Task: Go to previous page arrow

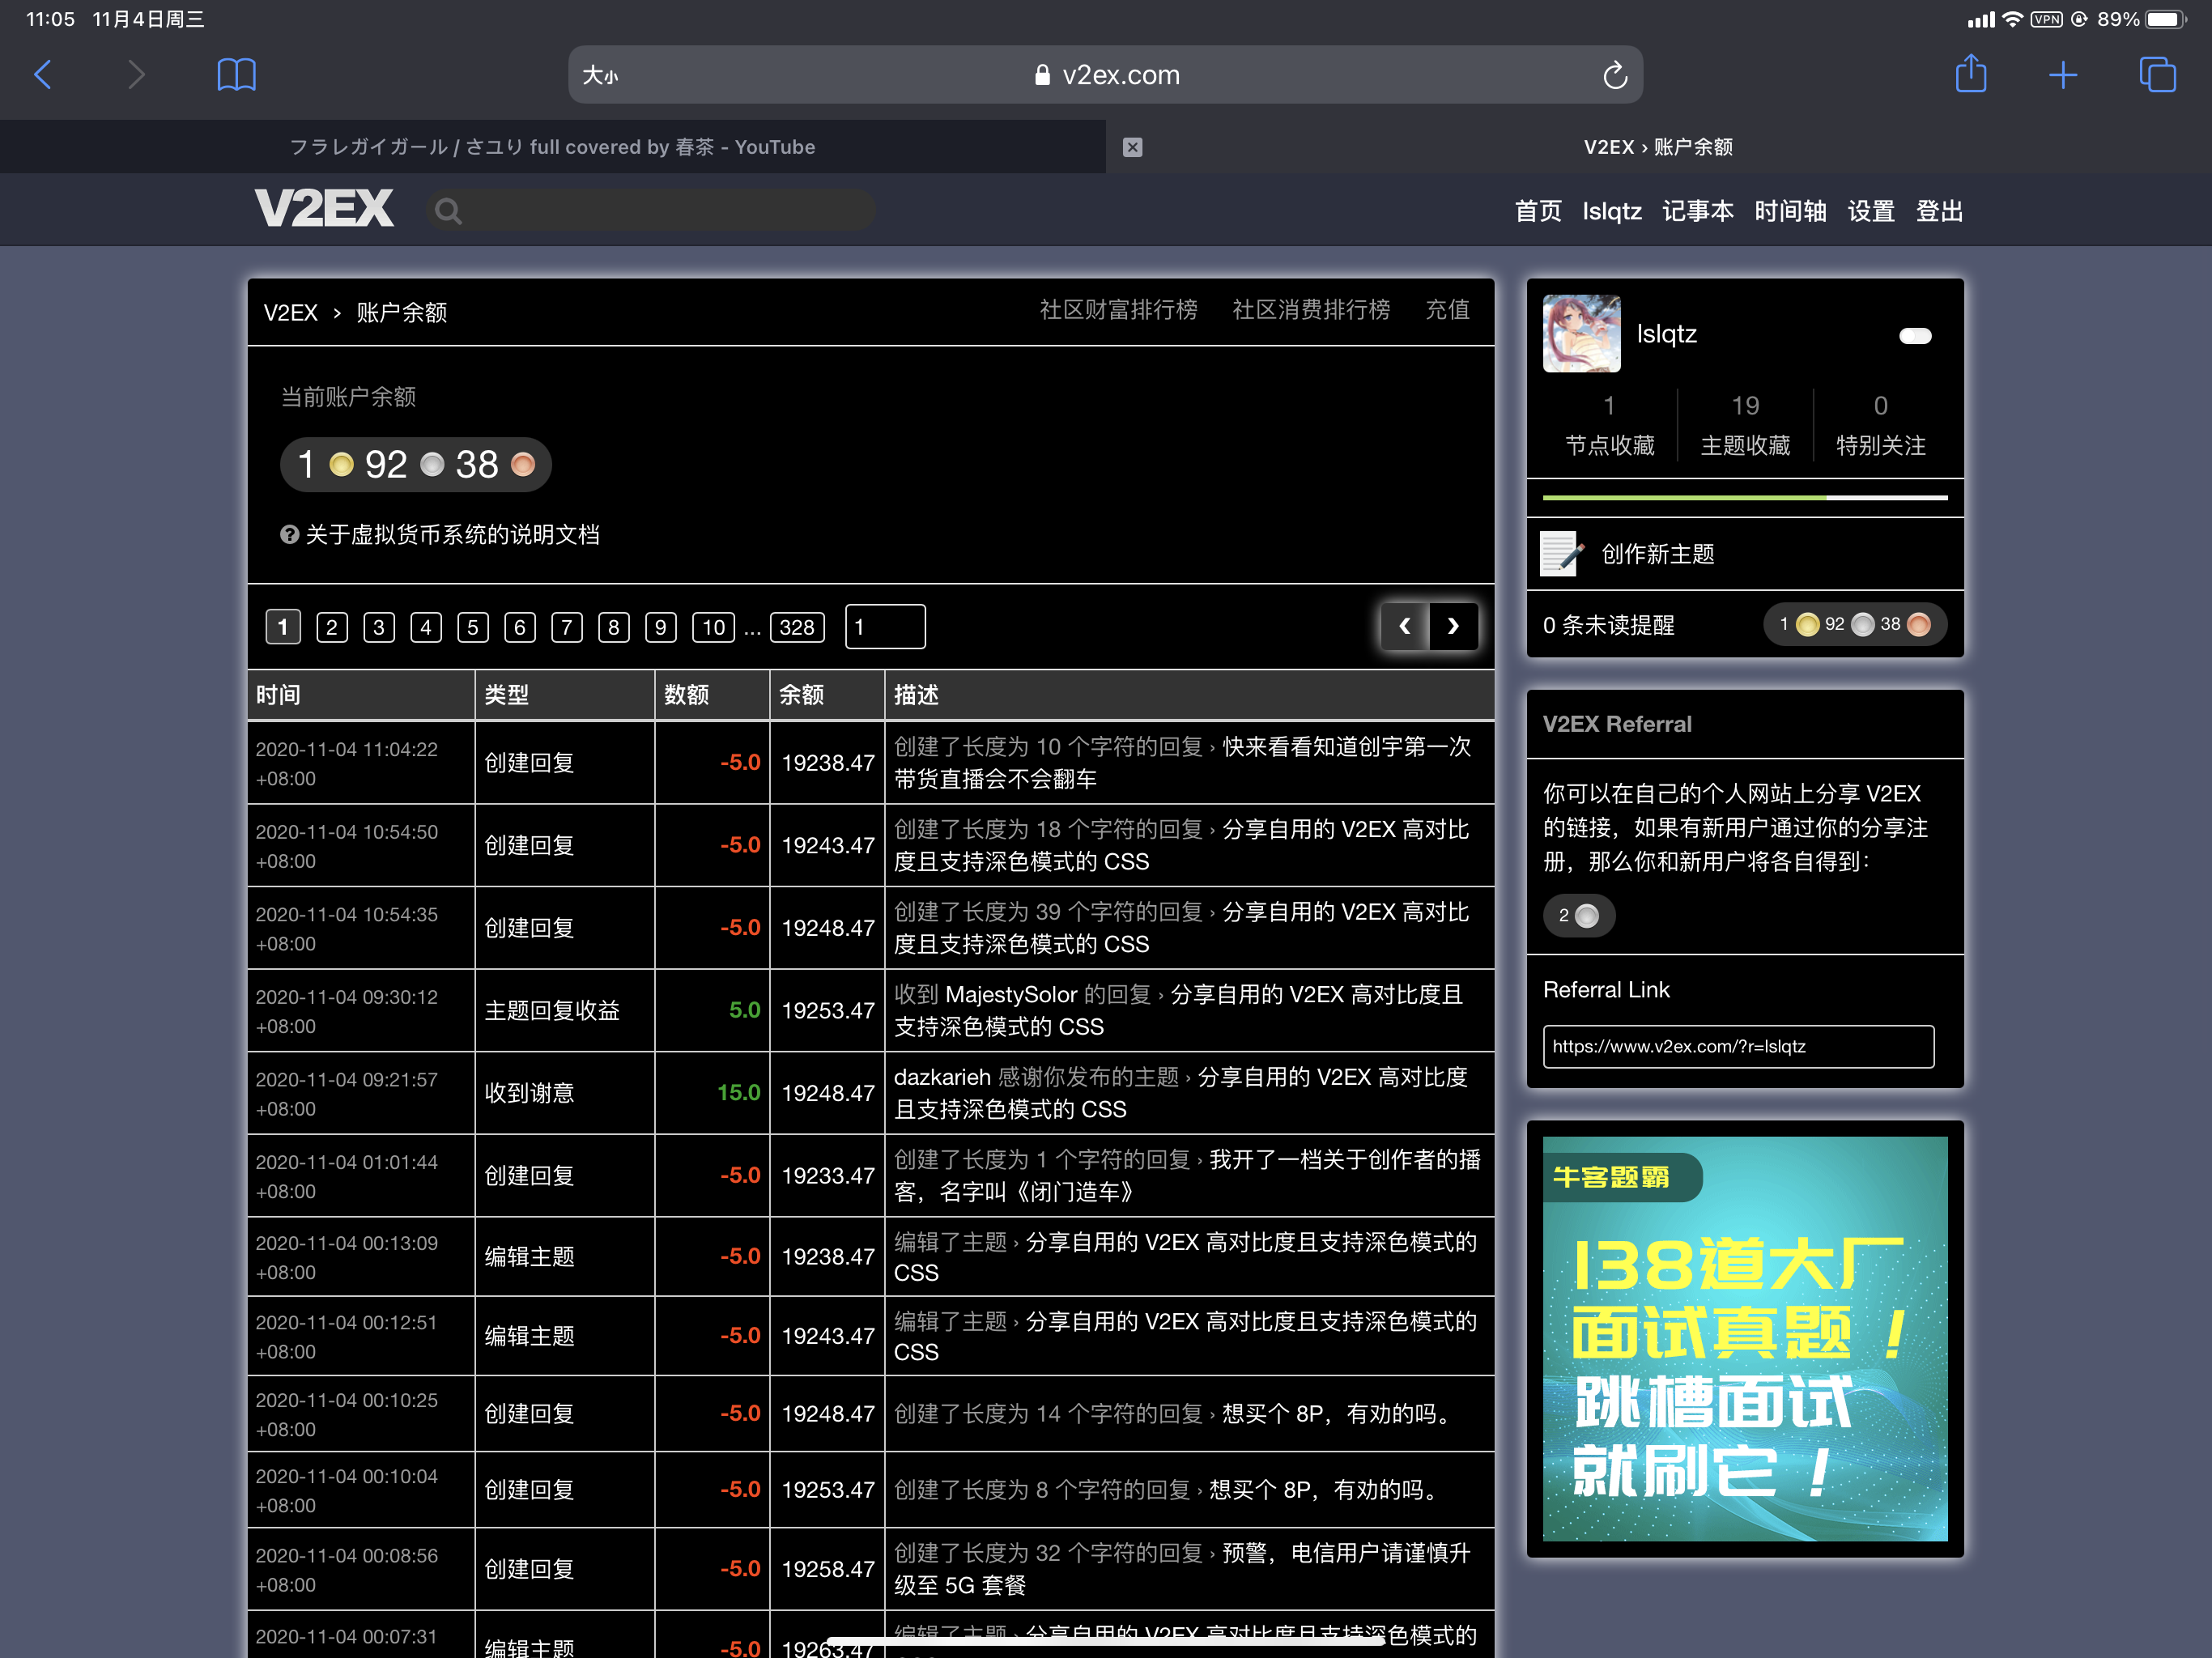Action: [1405, 627]
